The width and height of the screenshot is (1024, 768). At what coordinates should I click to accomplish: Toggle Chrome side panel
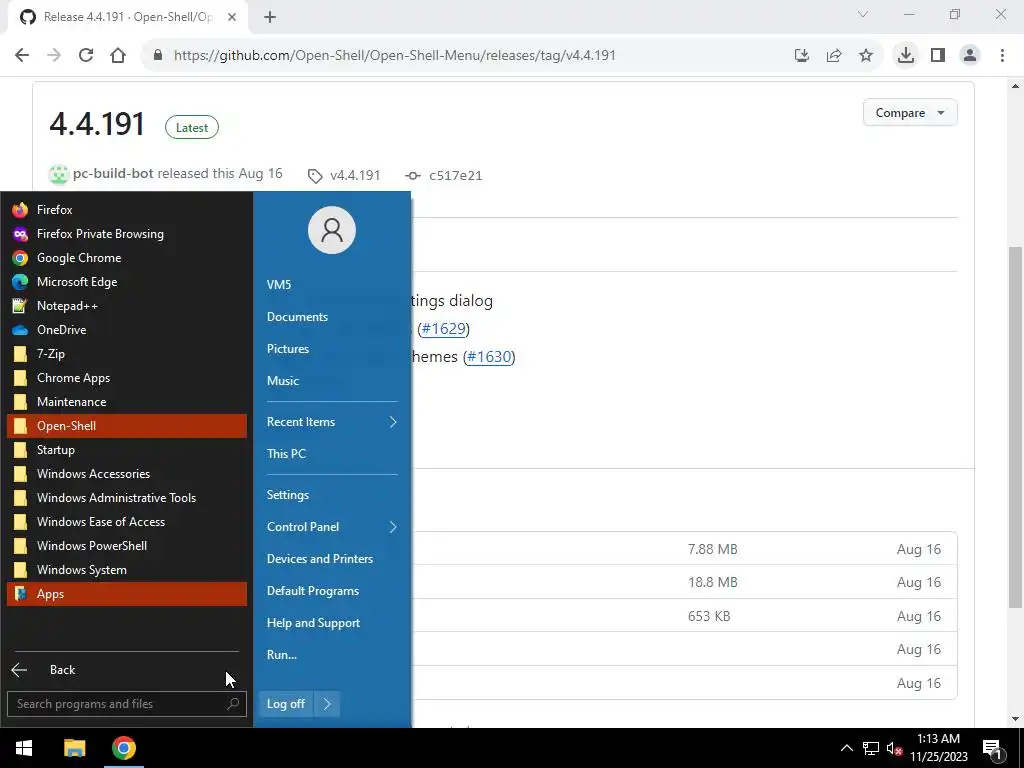tap(938, 56)
